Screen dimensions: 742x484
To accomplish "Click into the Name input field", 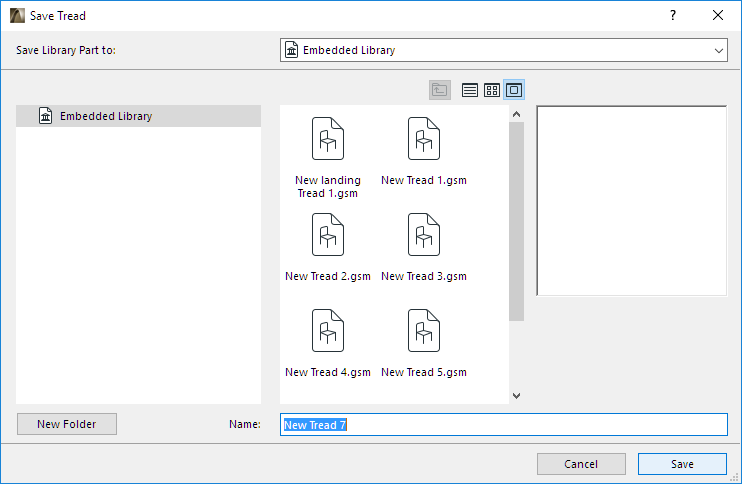I will point(504,424).
